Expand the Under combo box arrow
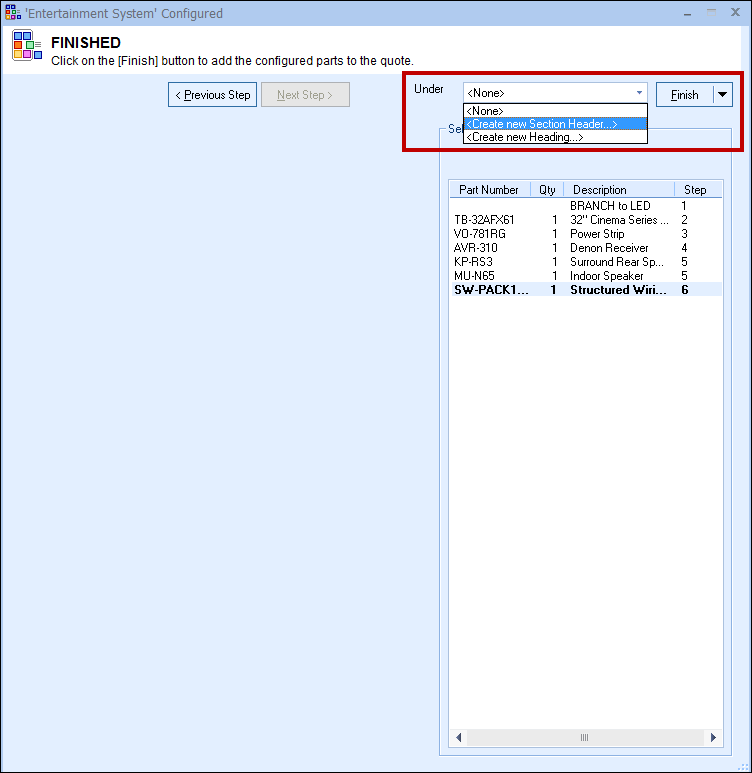Image resolution: width=752 pixels, height=773 pixels. [x=639, y=93]
